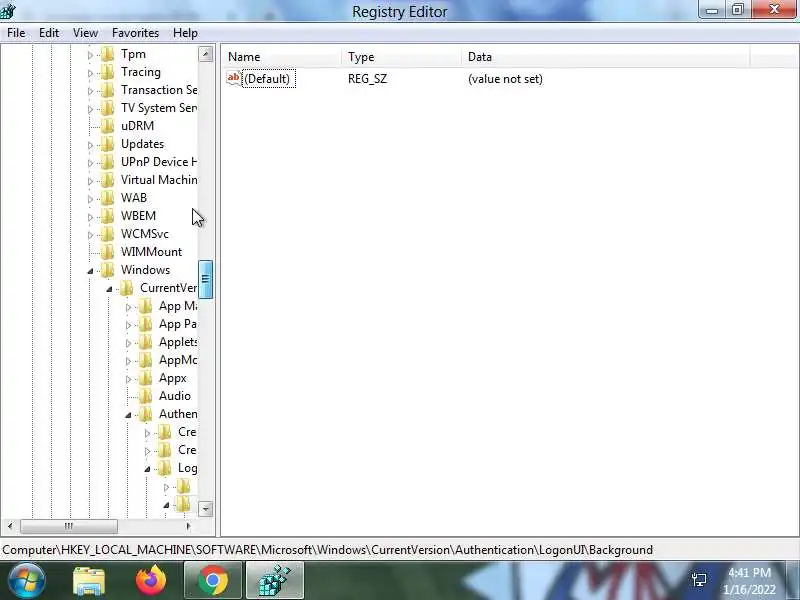Viewport: 800px width, 600px height.
Task: Select the WAB folder icon
Action: (108, 198)
